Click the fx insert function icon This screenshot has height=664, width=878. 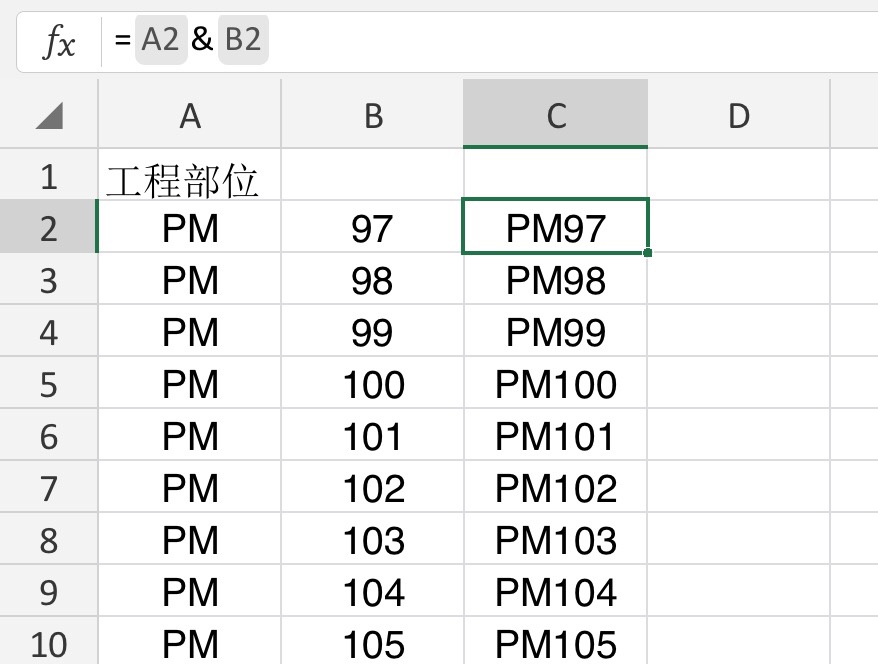(59, 42)
